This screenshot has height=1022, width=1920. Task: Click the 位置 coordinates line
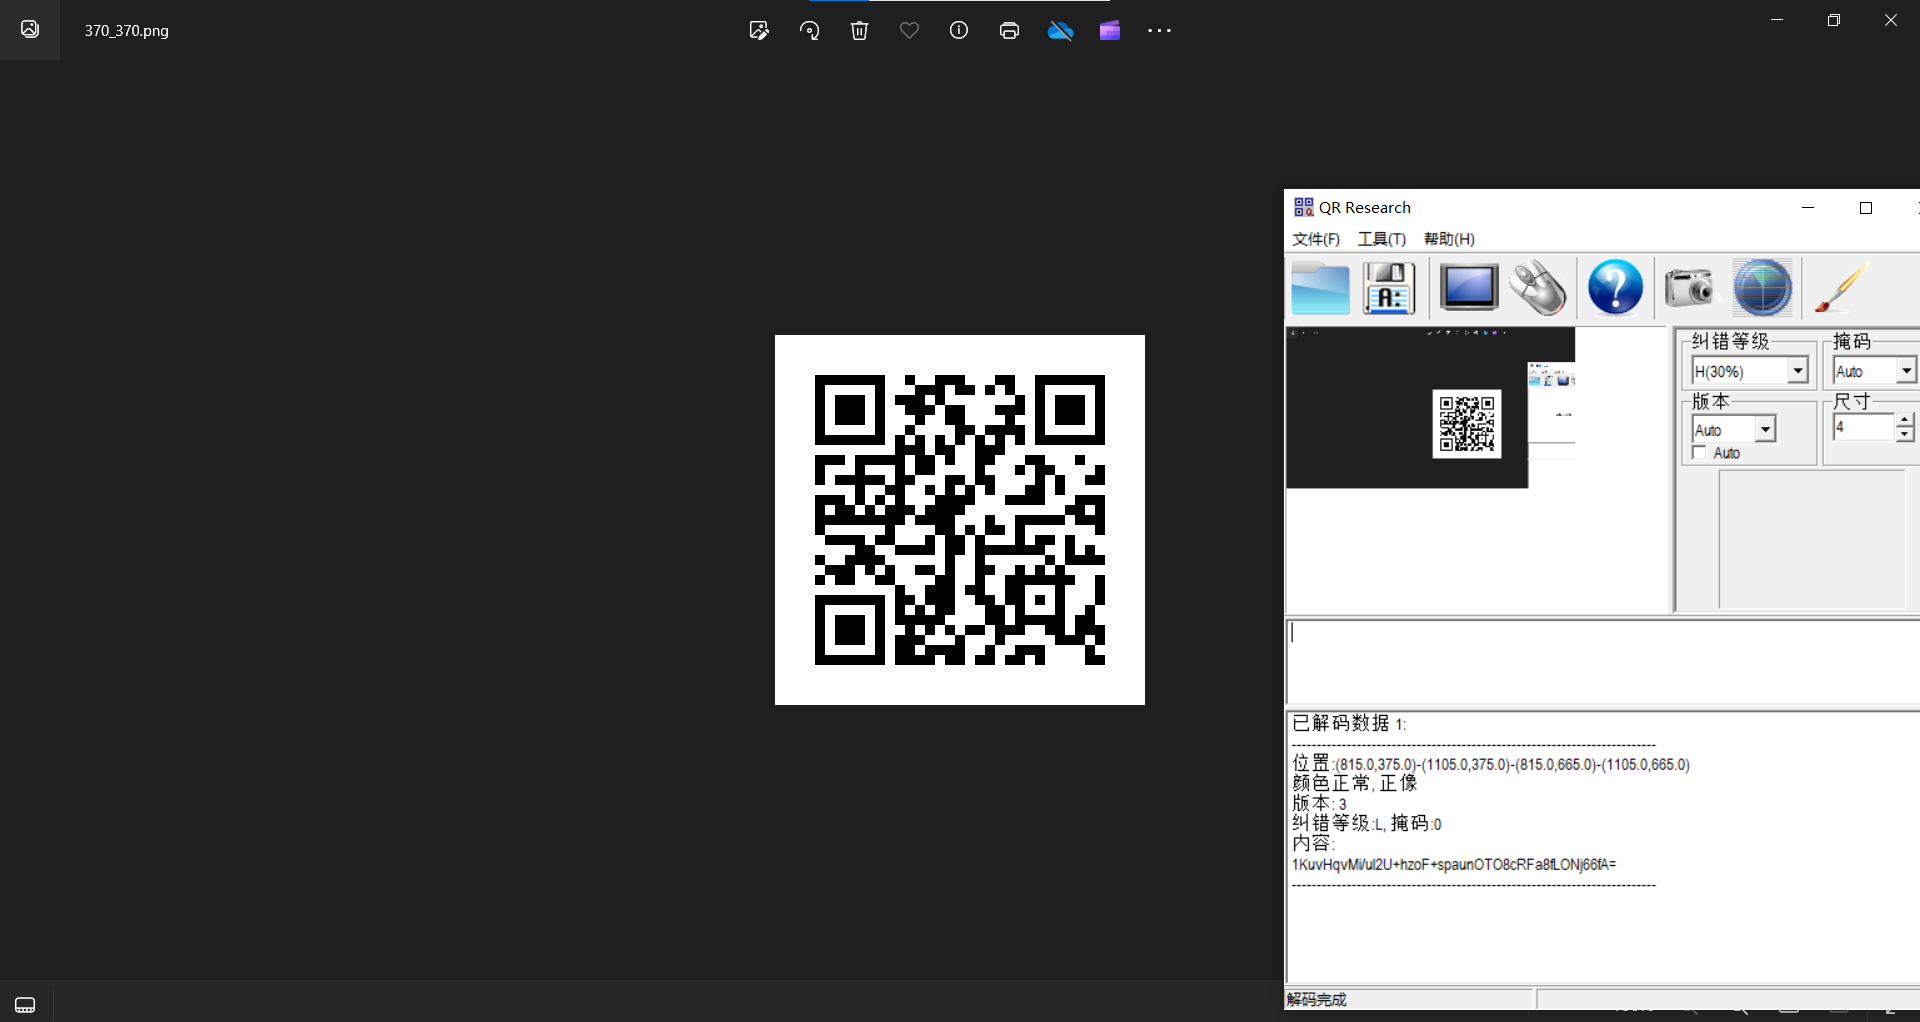1490,764
